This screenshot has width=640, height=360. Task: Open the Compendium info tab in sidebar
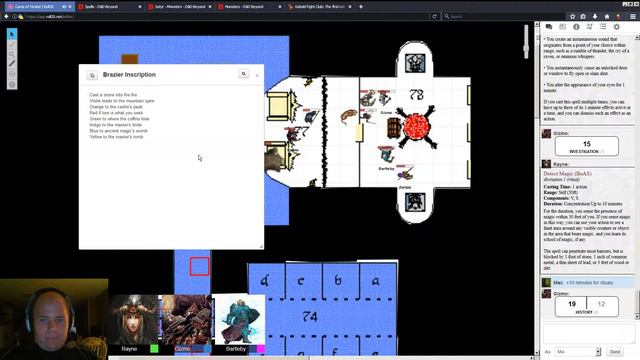pyautogui.click(x=576, y=27)
